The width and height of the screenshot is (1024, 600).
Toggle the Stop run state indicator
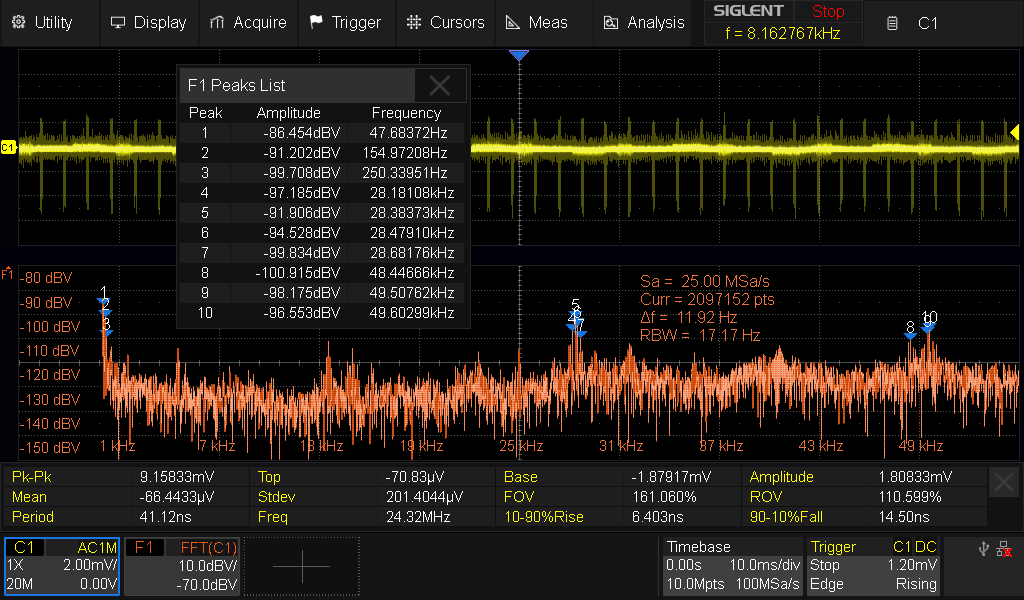(x=827, y=12)
